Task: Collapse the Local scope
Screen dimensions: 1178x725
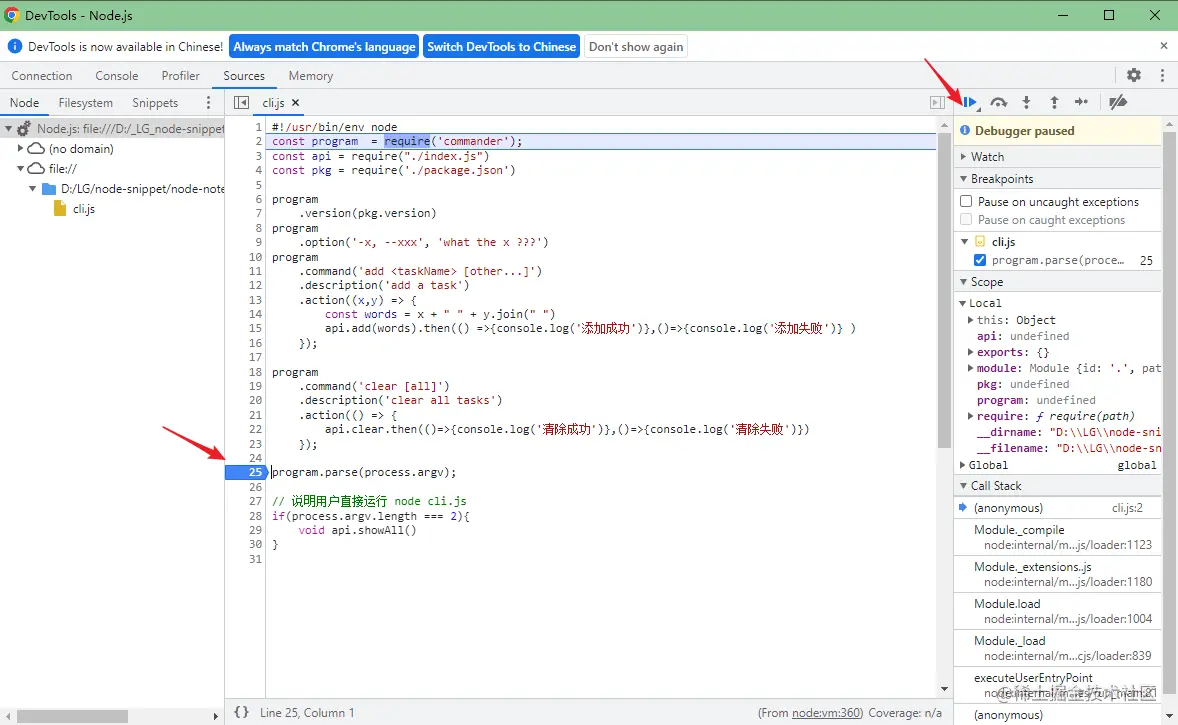Action: coord(962,303)
